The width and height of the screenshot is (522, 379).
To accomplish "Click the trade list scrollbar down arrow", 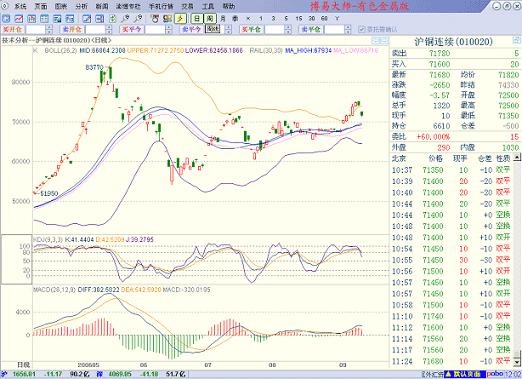I will point(517,362).
